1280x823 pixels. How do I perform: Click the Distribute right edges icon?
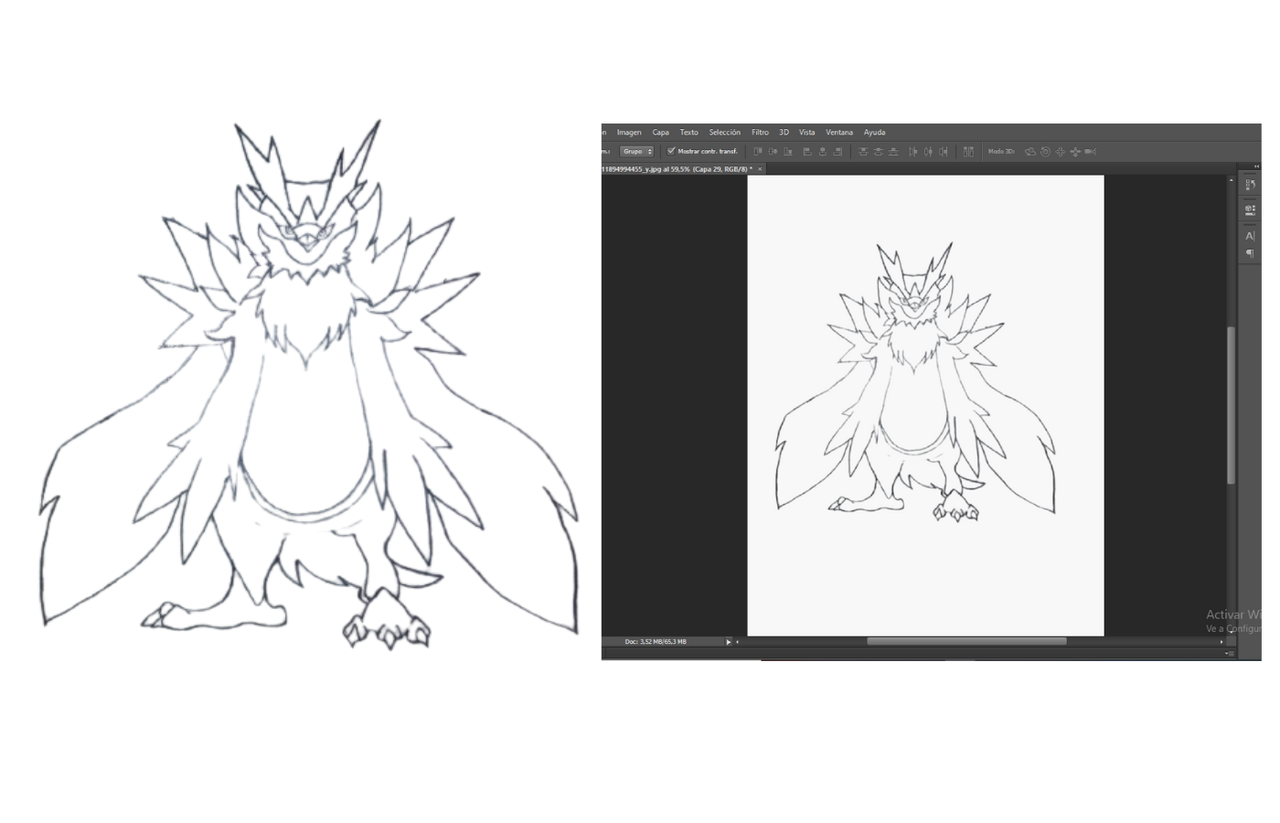point(943,151)
